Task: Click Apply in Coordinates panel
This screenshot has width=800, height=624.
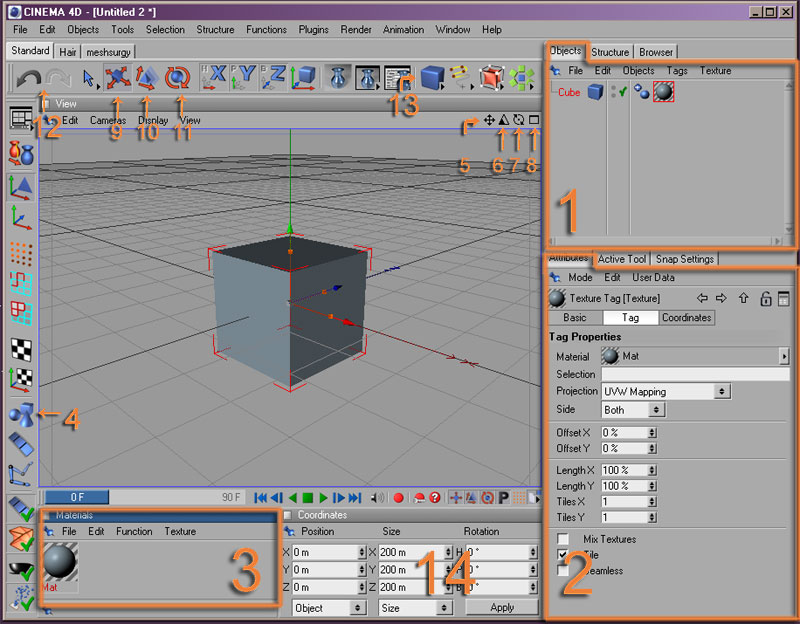Action: pyautogui.click(x=502, y=607)
